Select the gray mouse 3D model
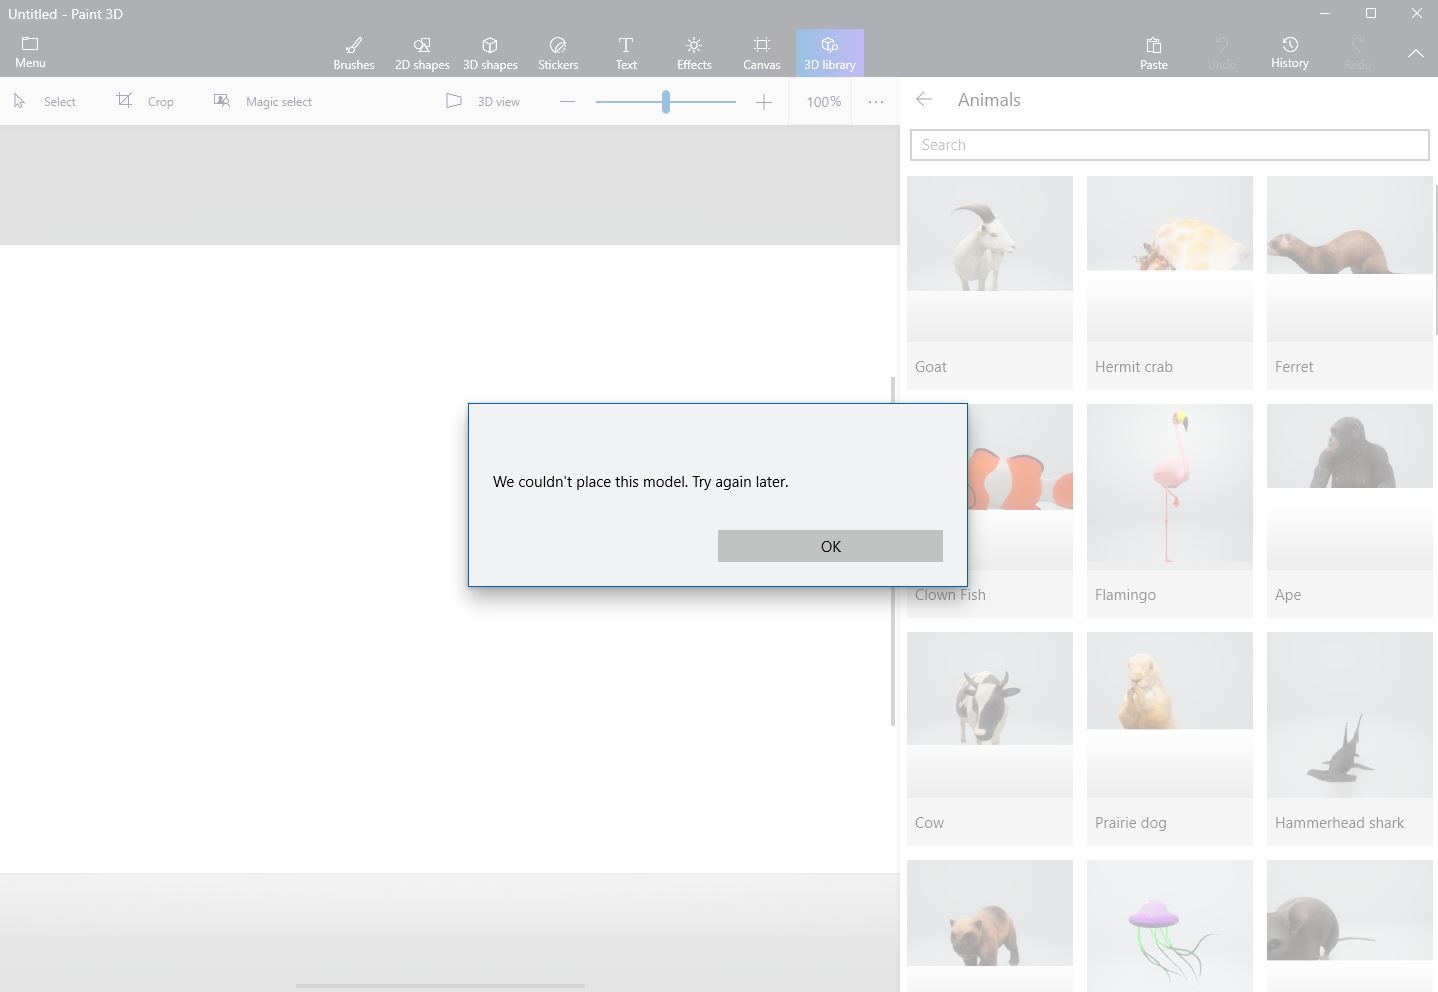 [x=1350, y=926]
